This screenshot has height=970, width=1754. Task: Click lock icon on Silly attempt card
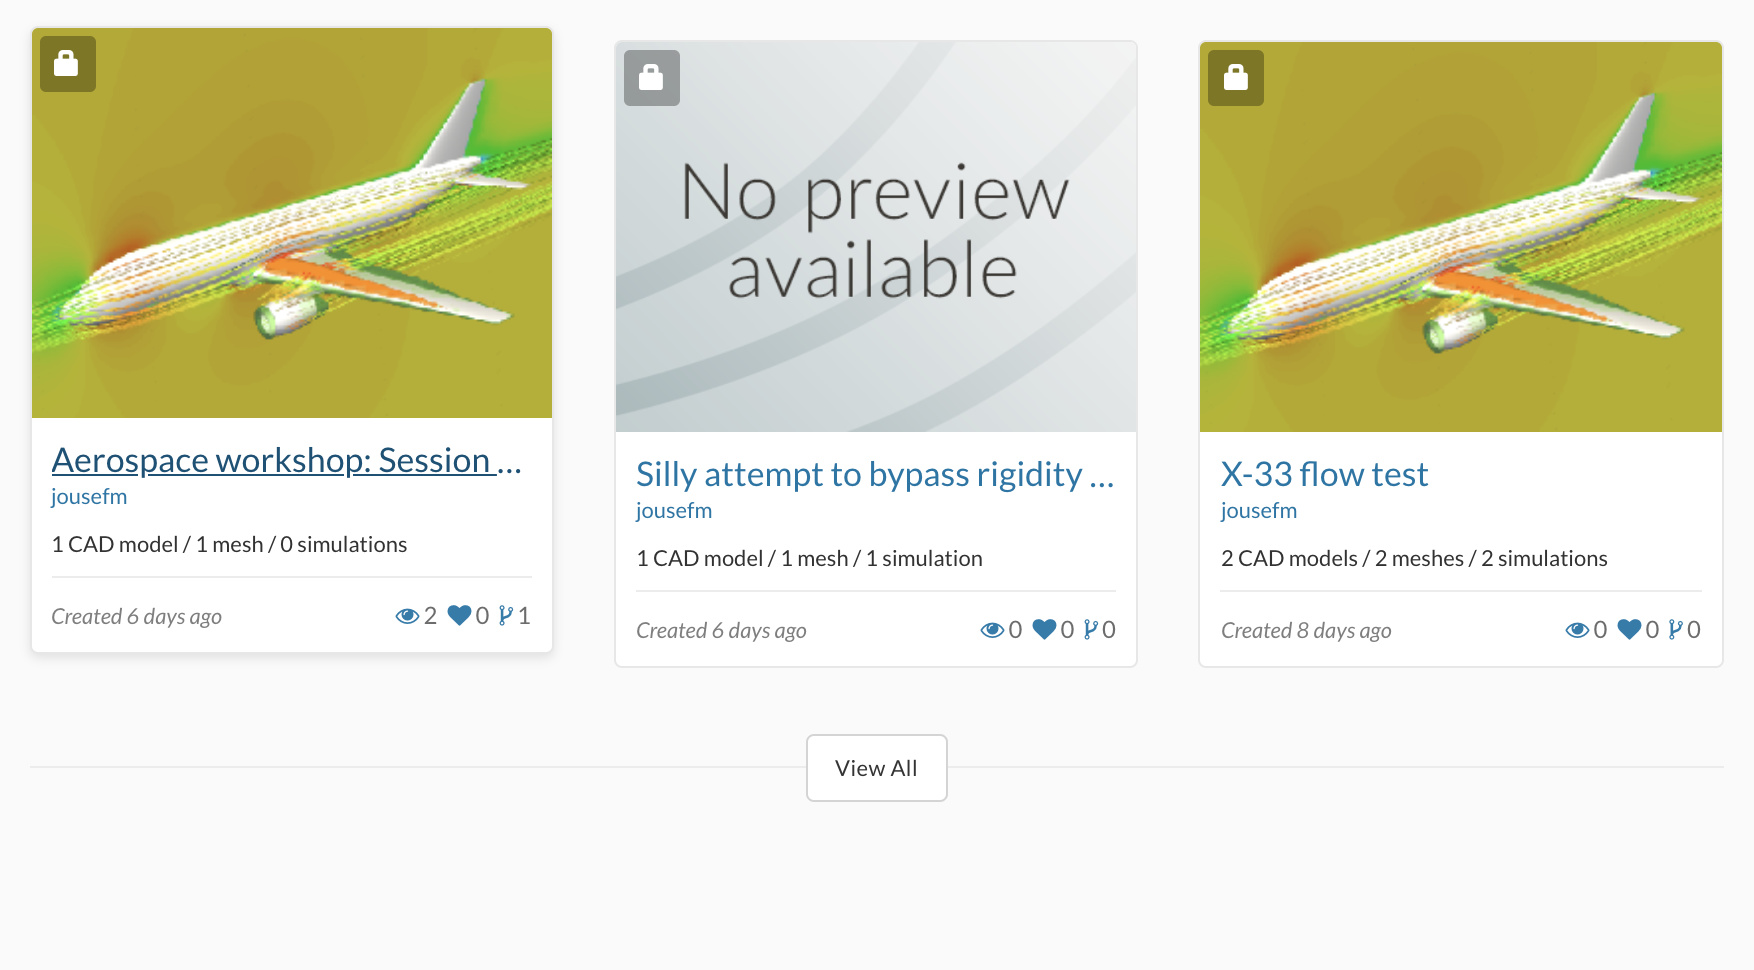[x=651, y=78]
